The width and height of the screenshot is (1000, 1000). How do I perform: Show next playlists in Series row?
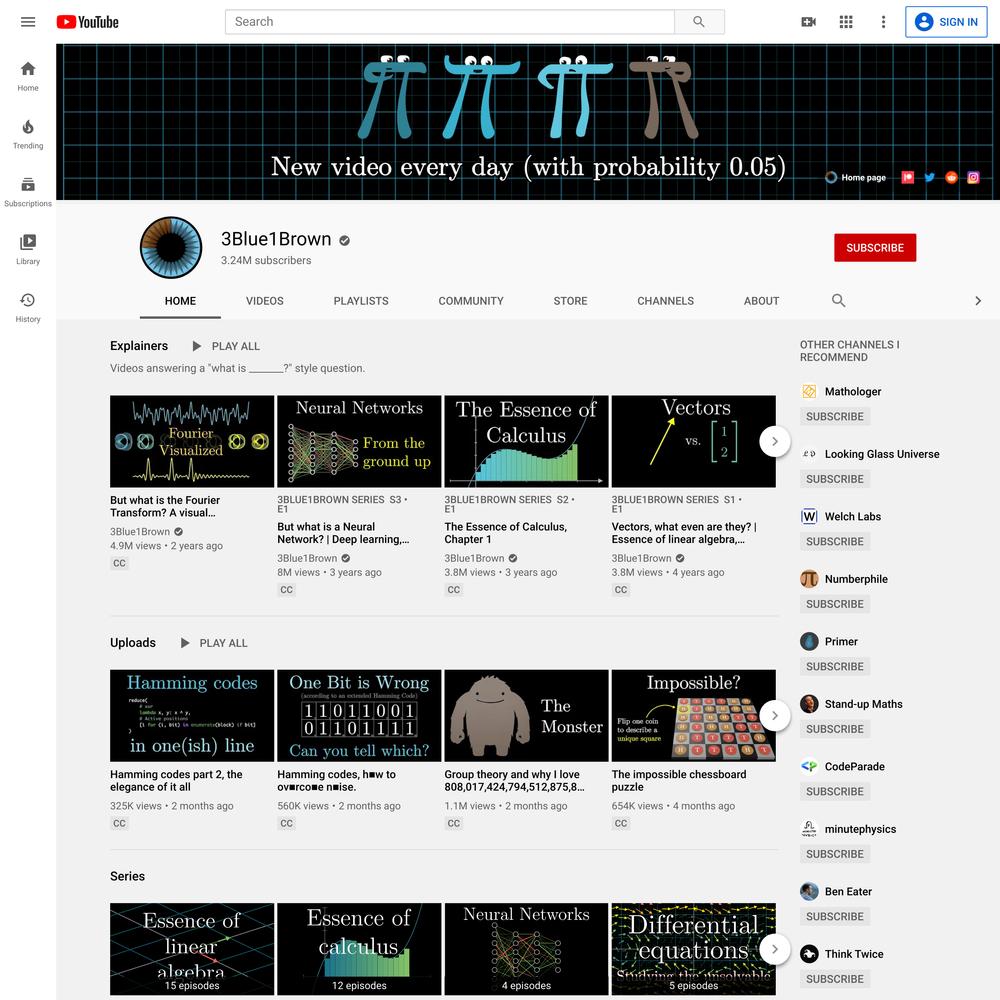[774, 949]
